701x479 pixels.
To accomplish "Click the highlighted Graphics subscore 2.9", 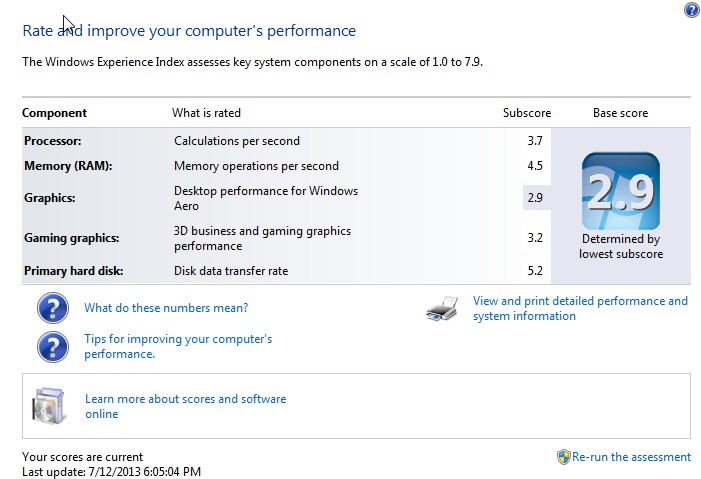I will coord(535,198).
